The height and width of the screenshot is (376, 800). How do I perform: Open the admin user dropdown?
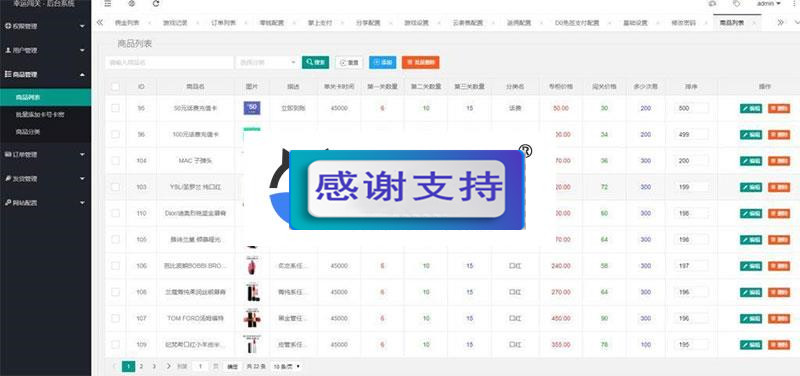768,4
